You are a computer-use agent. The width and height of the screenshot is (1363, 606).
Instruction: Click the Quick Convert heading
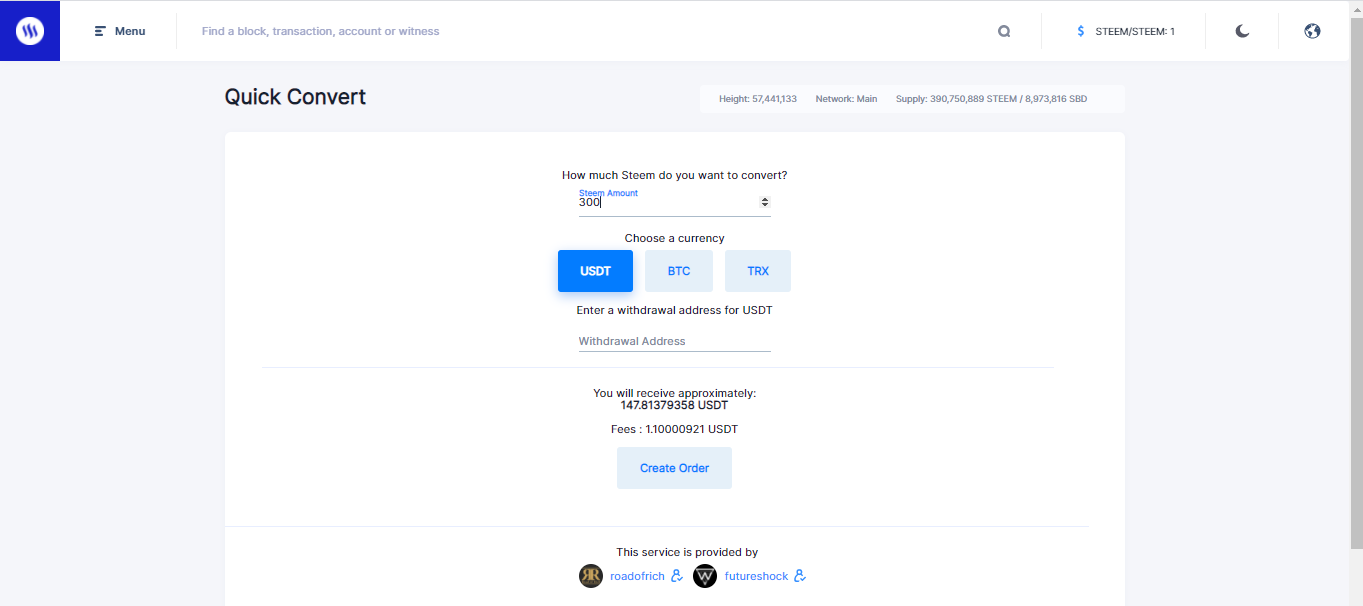(295, 97)
